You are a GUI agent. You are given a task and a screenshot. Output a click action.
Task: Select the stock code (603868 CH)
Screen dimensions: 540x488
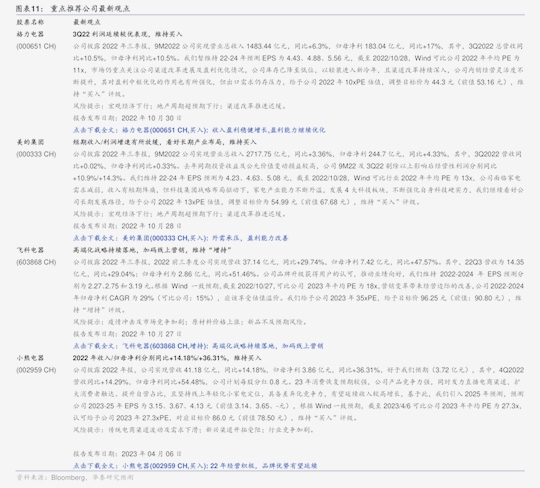pos(36,262)
